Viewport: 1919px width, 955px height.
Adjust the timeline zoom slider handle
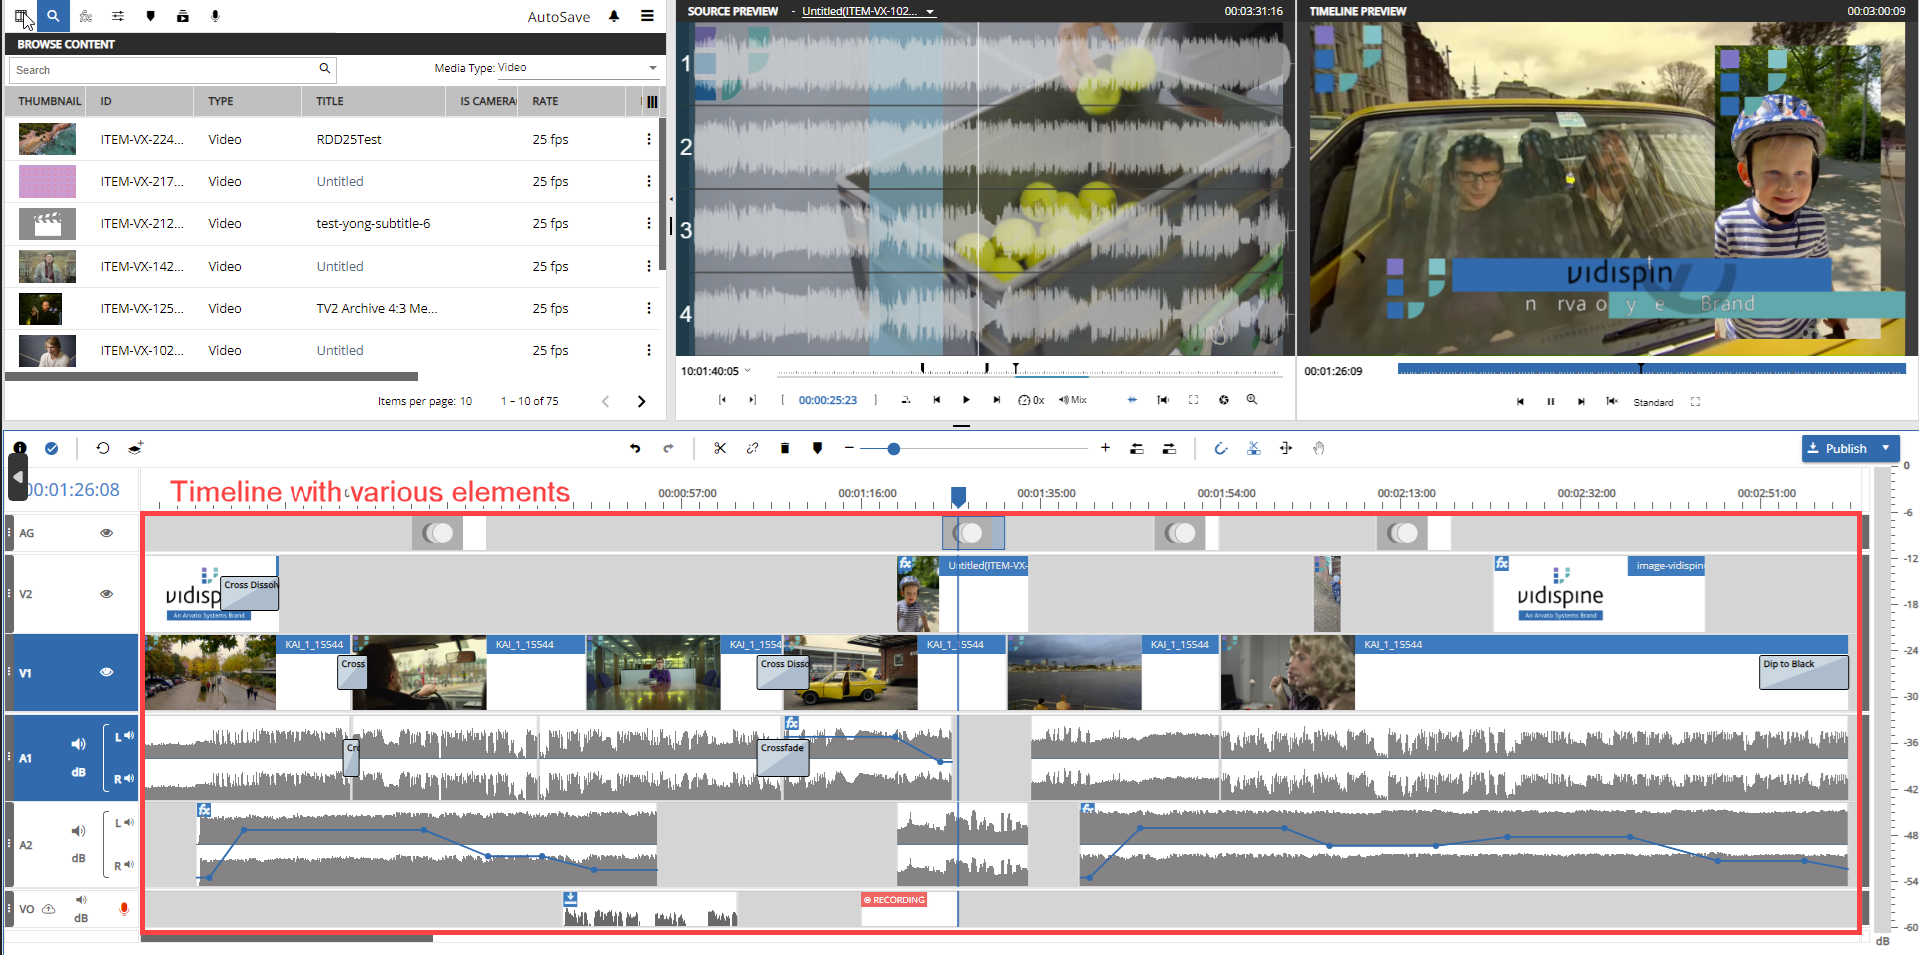893,449
